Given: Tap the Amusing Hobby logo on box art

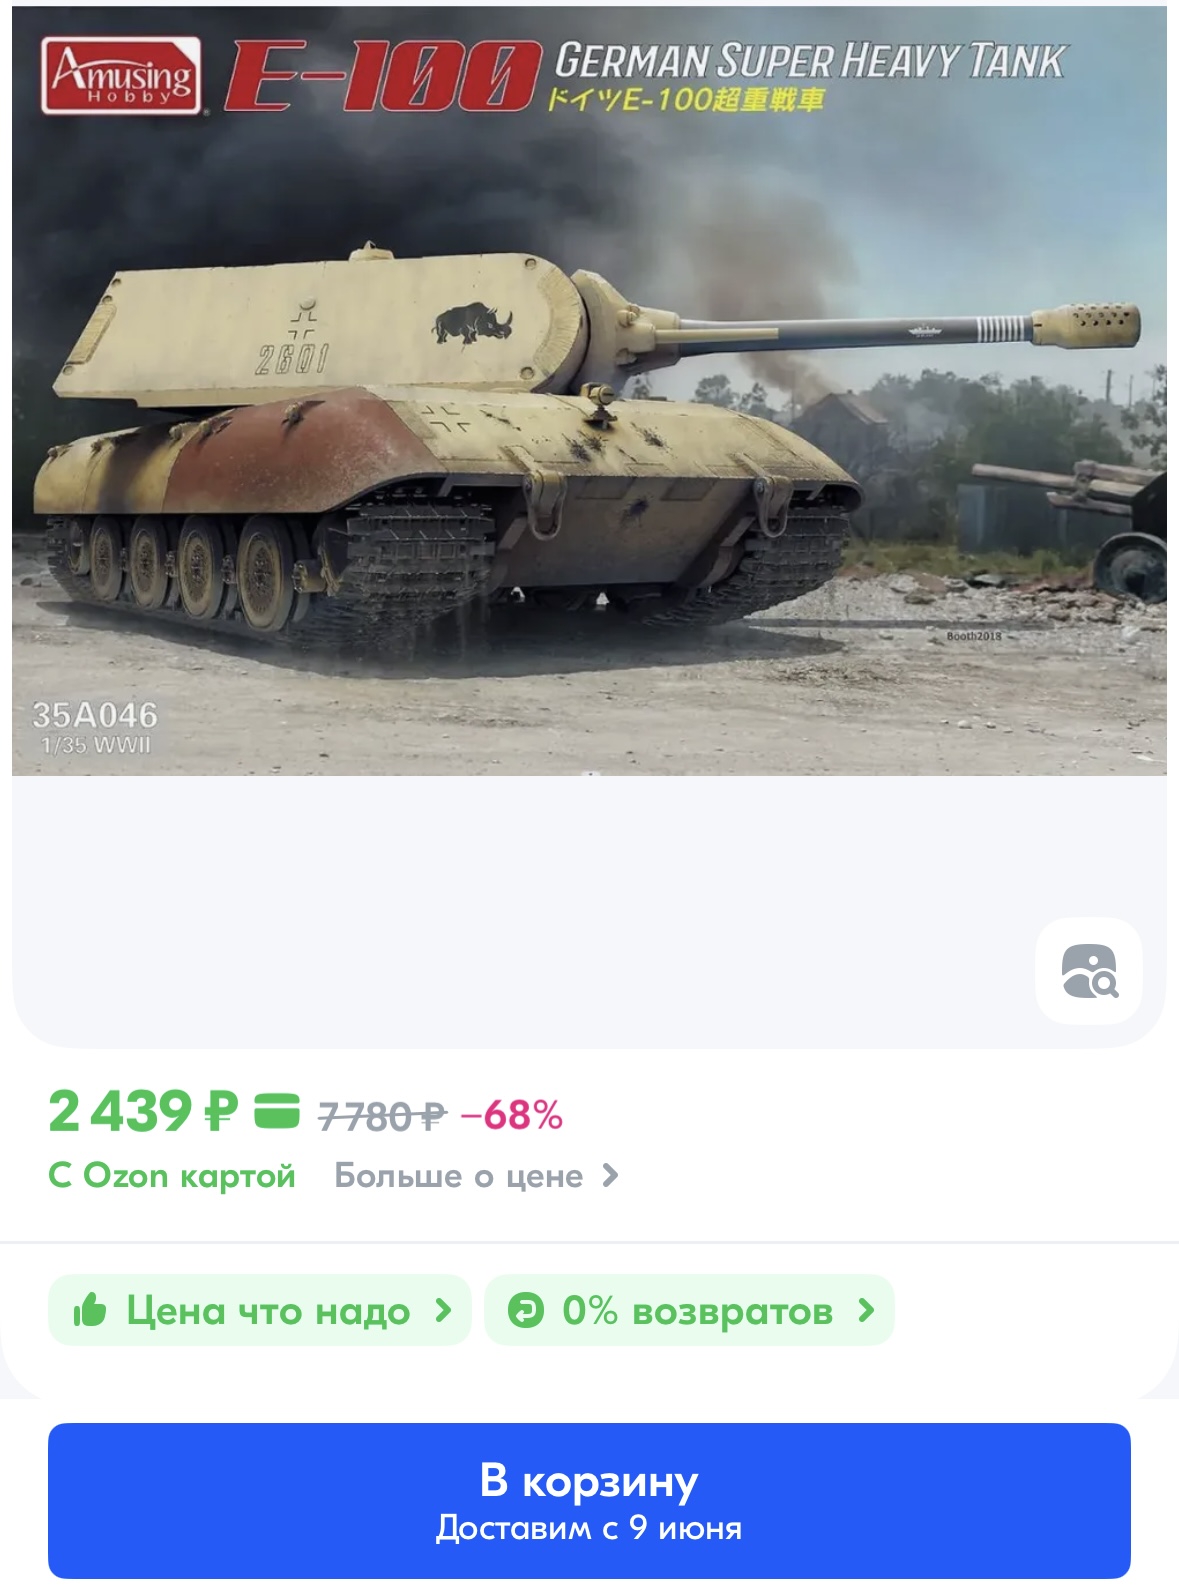Looking at the screenshot, I should (122, 76).
